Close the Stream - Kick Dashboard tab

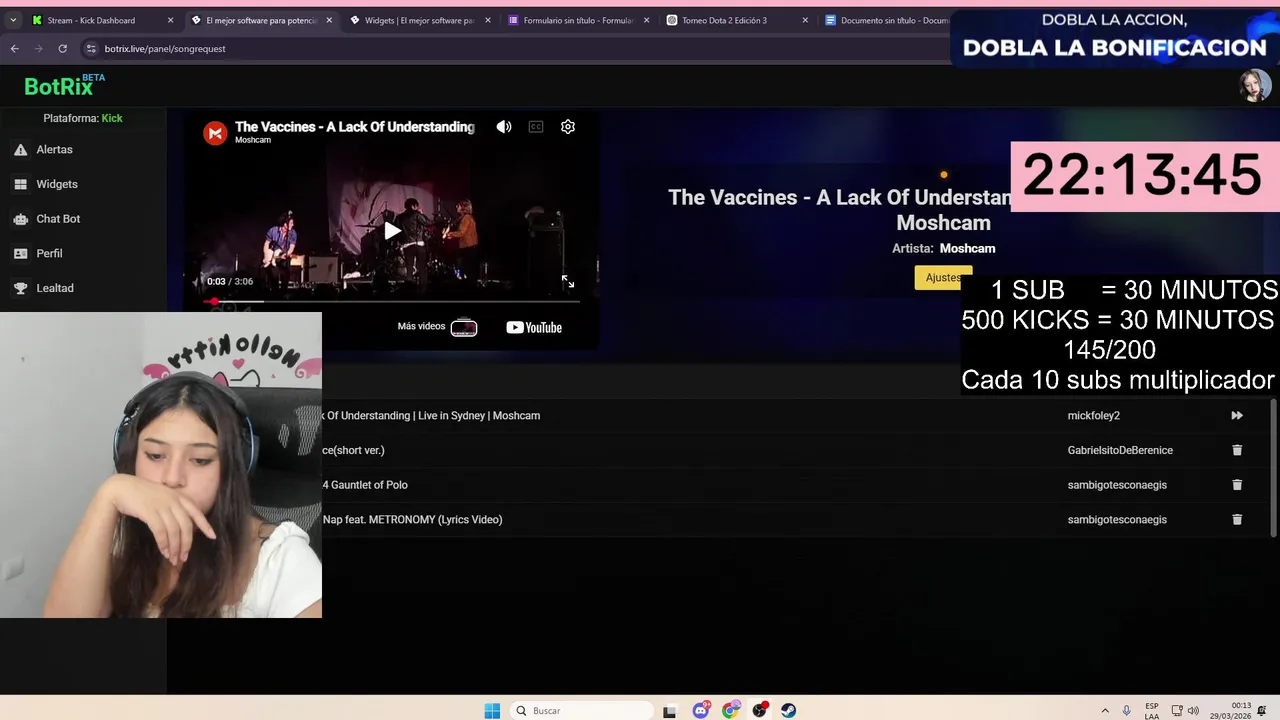[x=170, y=20]
